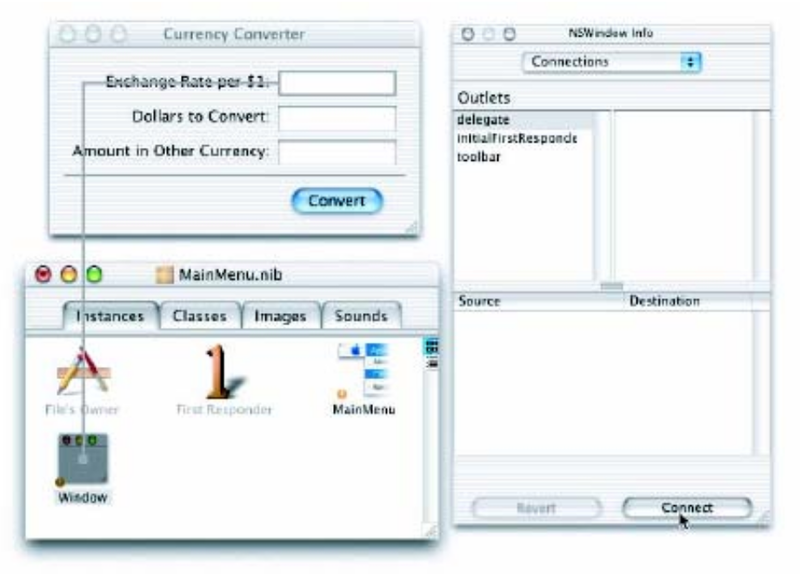Switch nib window to outline view mode

pos(433,363)
